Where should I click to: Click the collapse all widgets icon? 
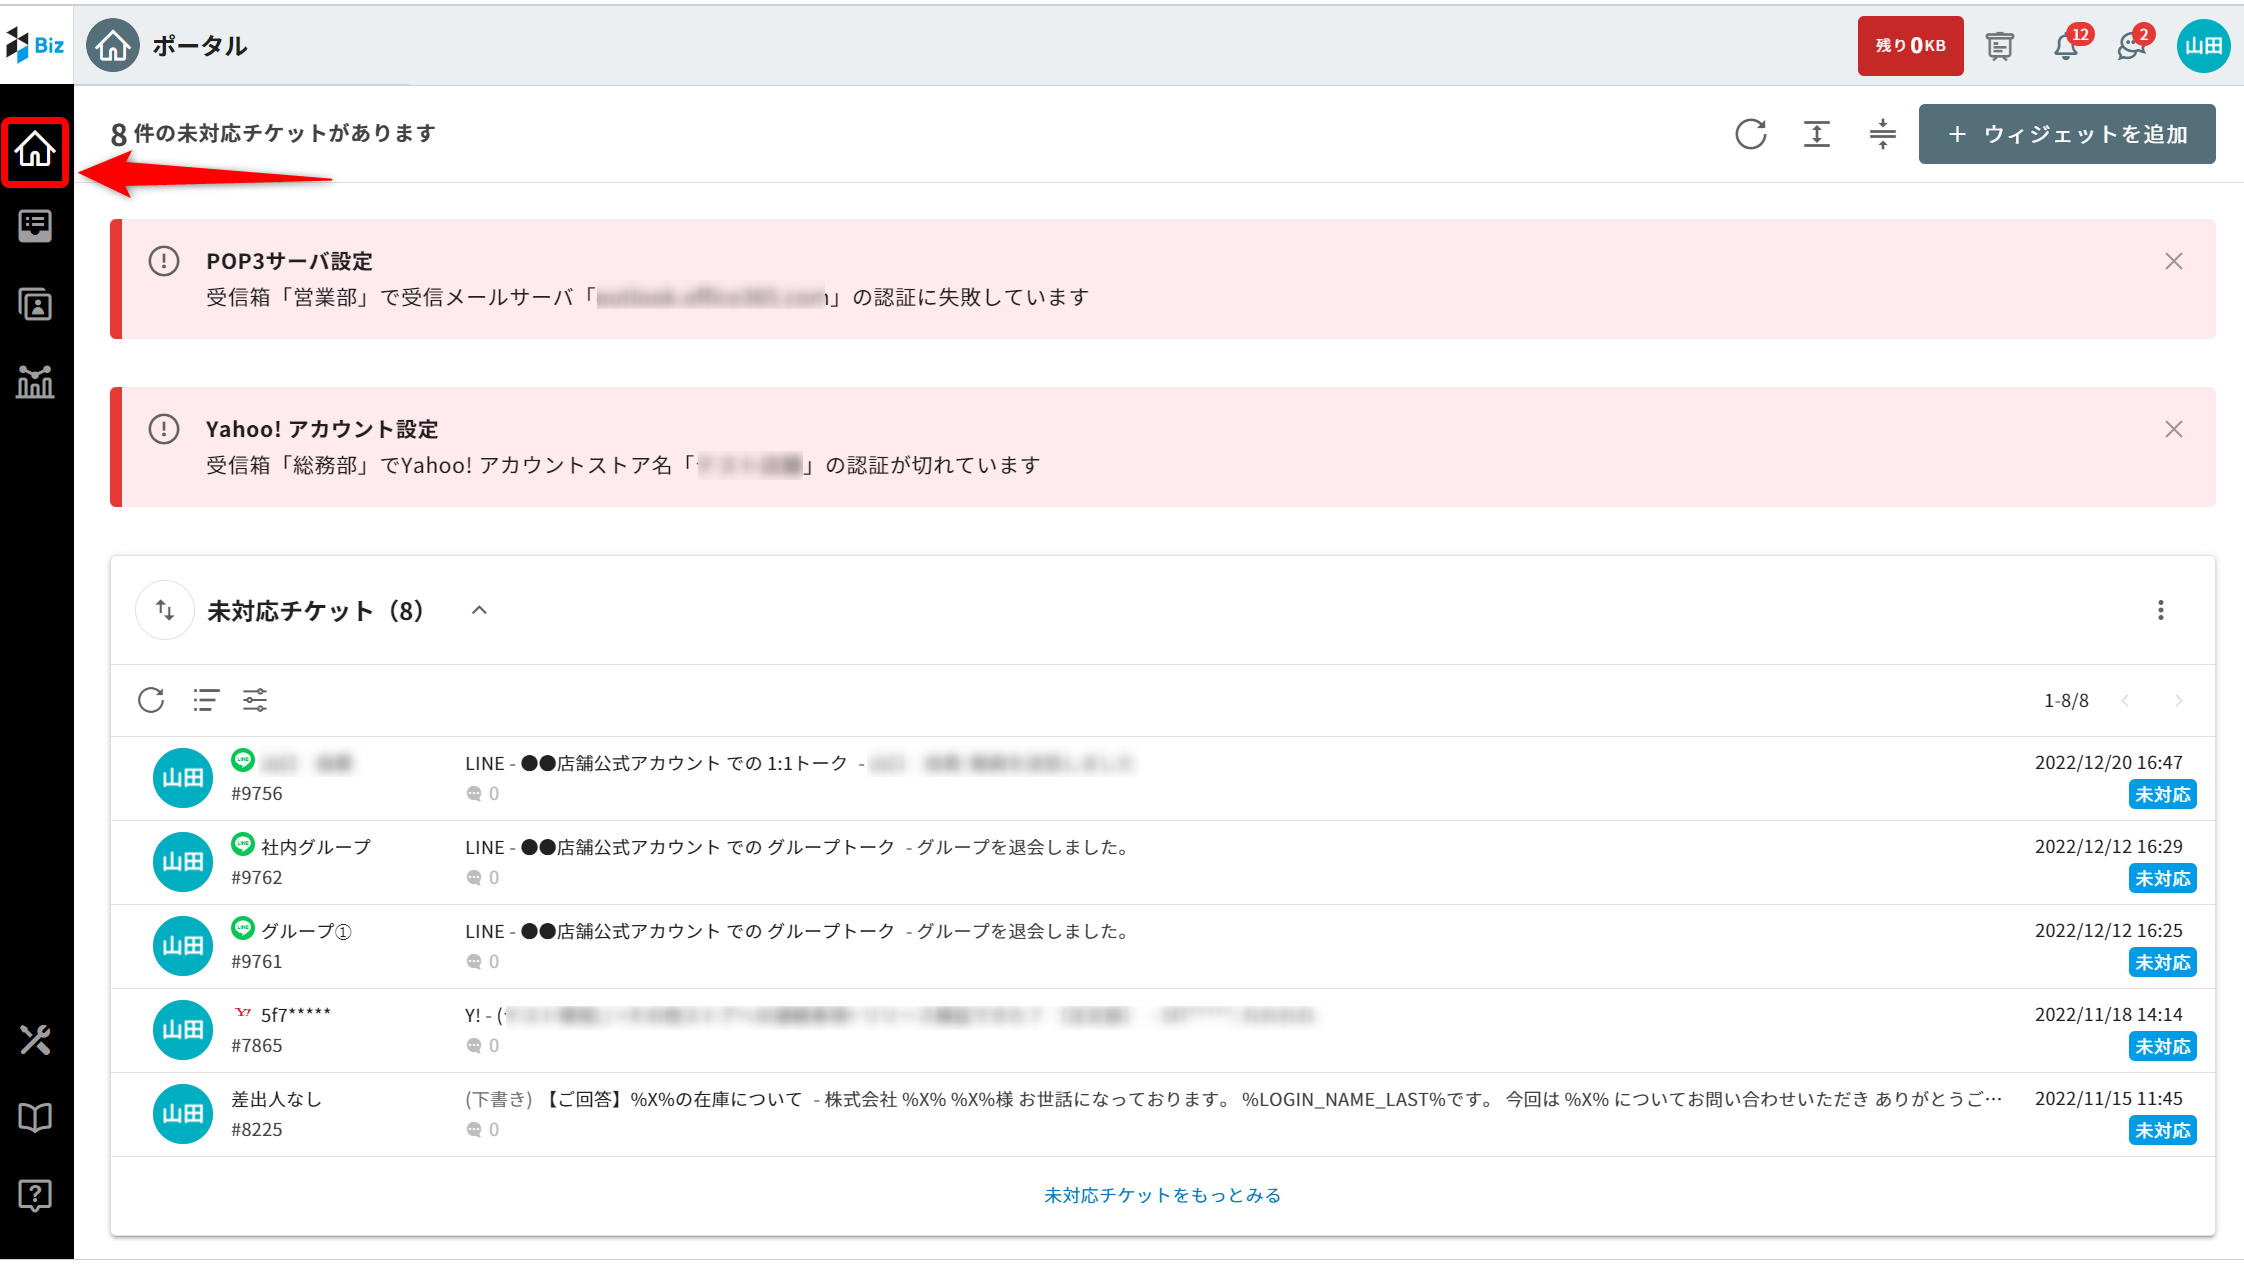click(1882, 134)
